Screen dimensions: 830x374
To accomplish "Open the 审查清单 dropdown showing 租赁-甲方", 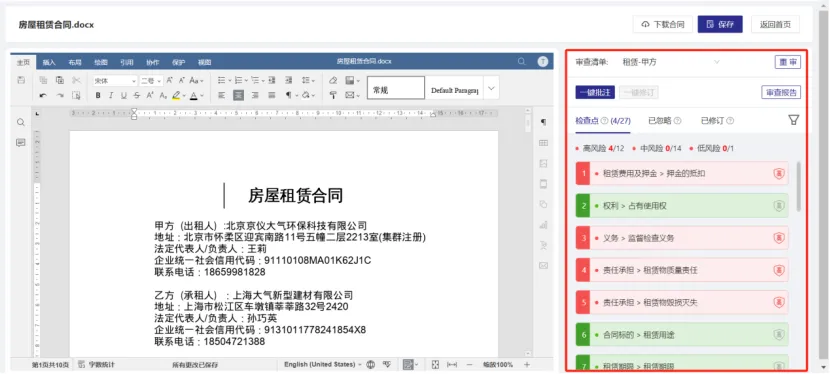I will [x=671, y=62].
